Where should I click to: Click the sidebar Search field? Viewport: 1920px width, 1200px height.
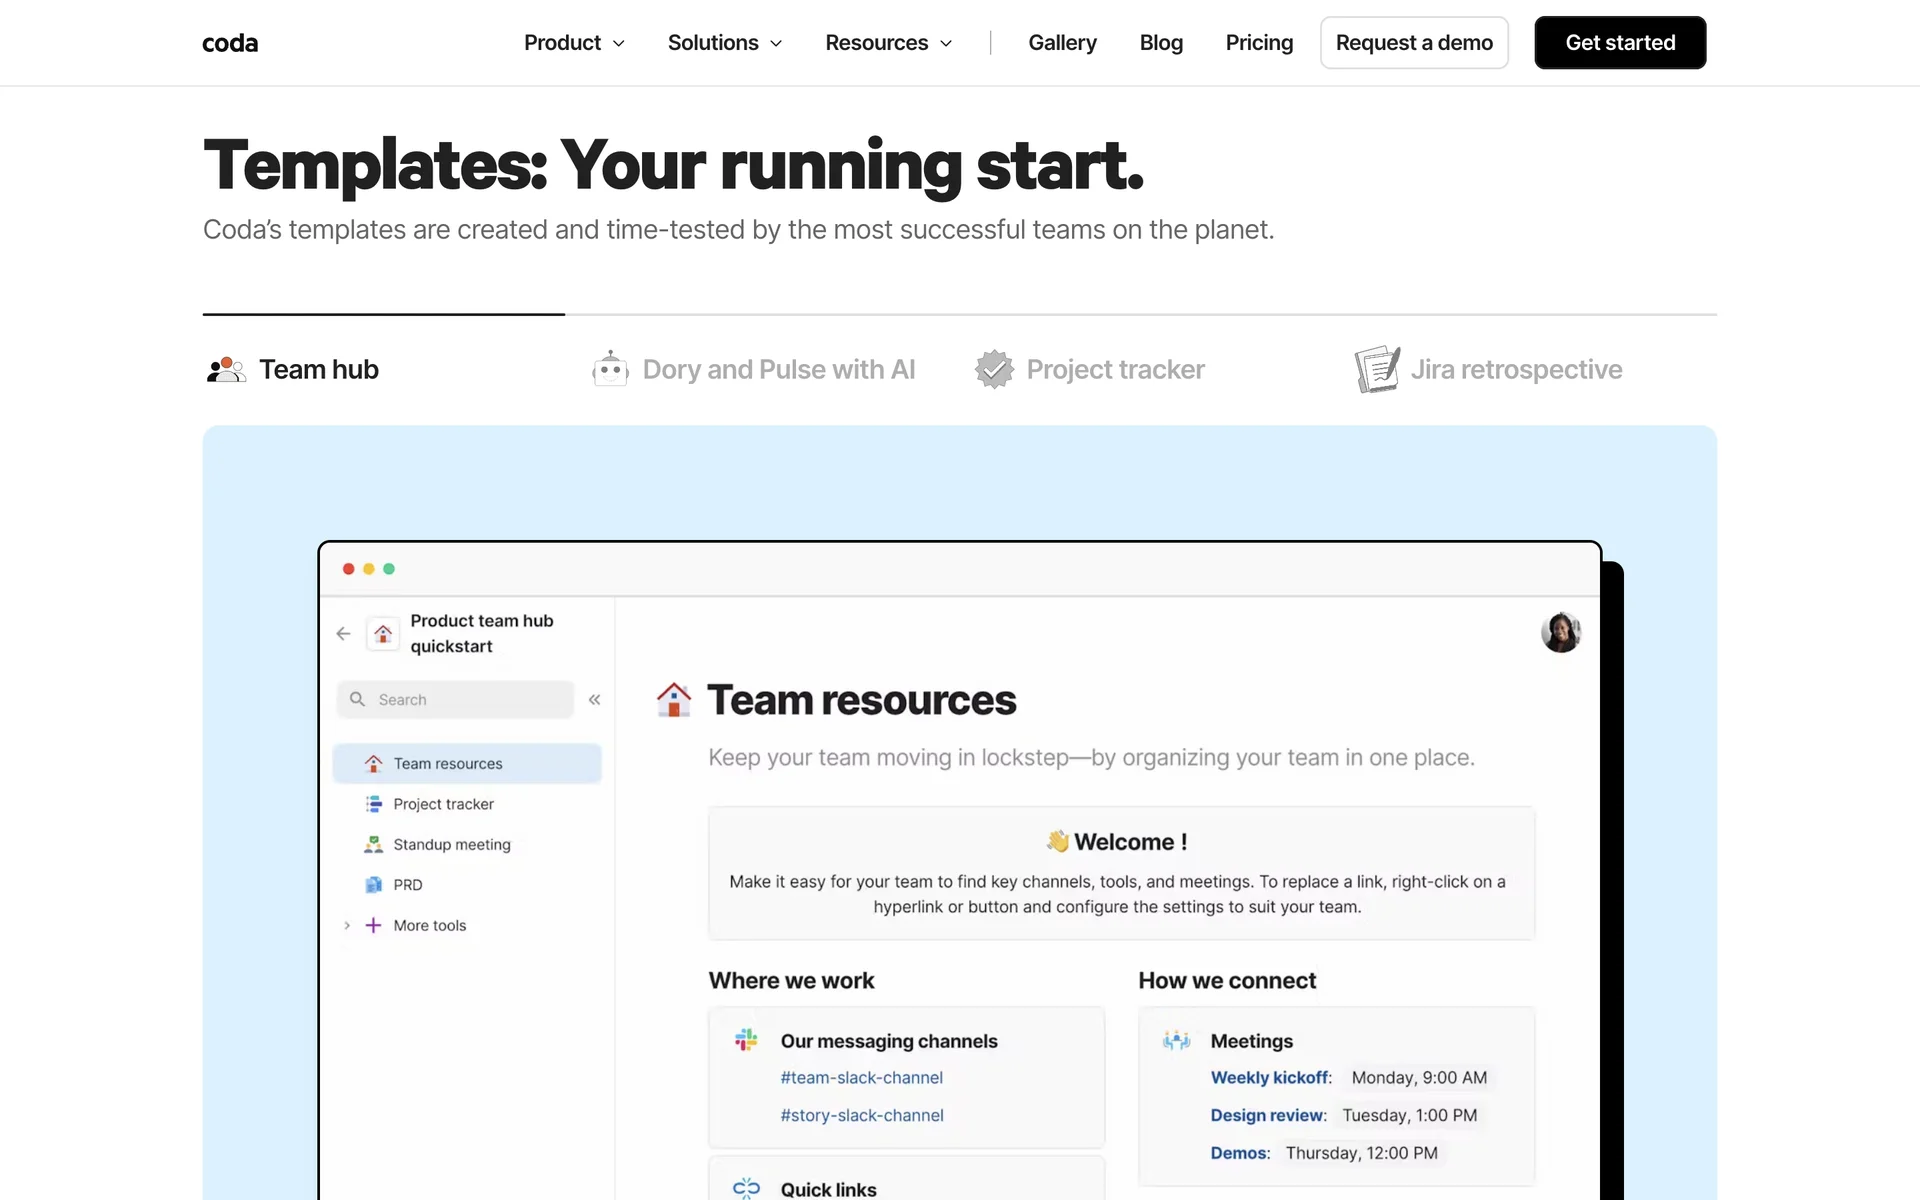click(x=456, y=700)
